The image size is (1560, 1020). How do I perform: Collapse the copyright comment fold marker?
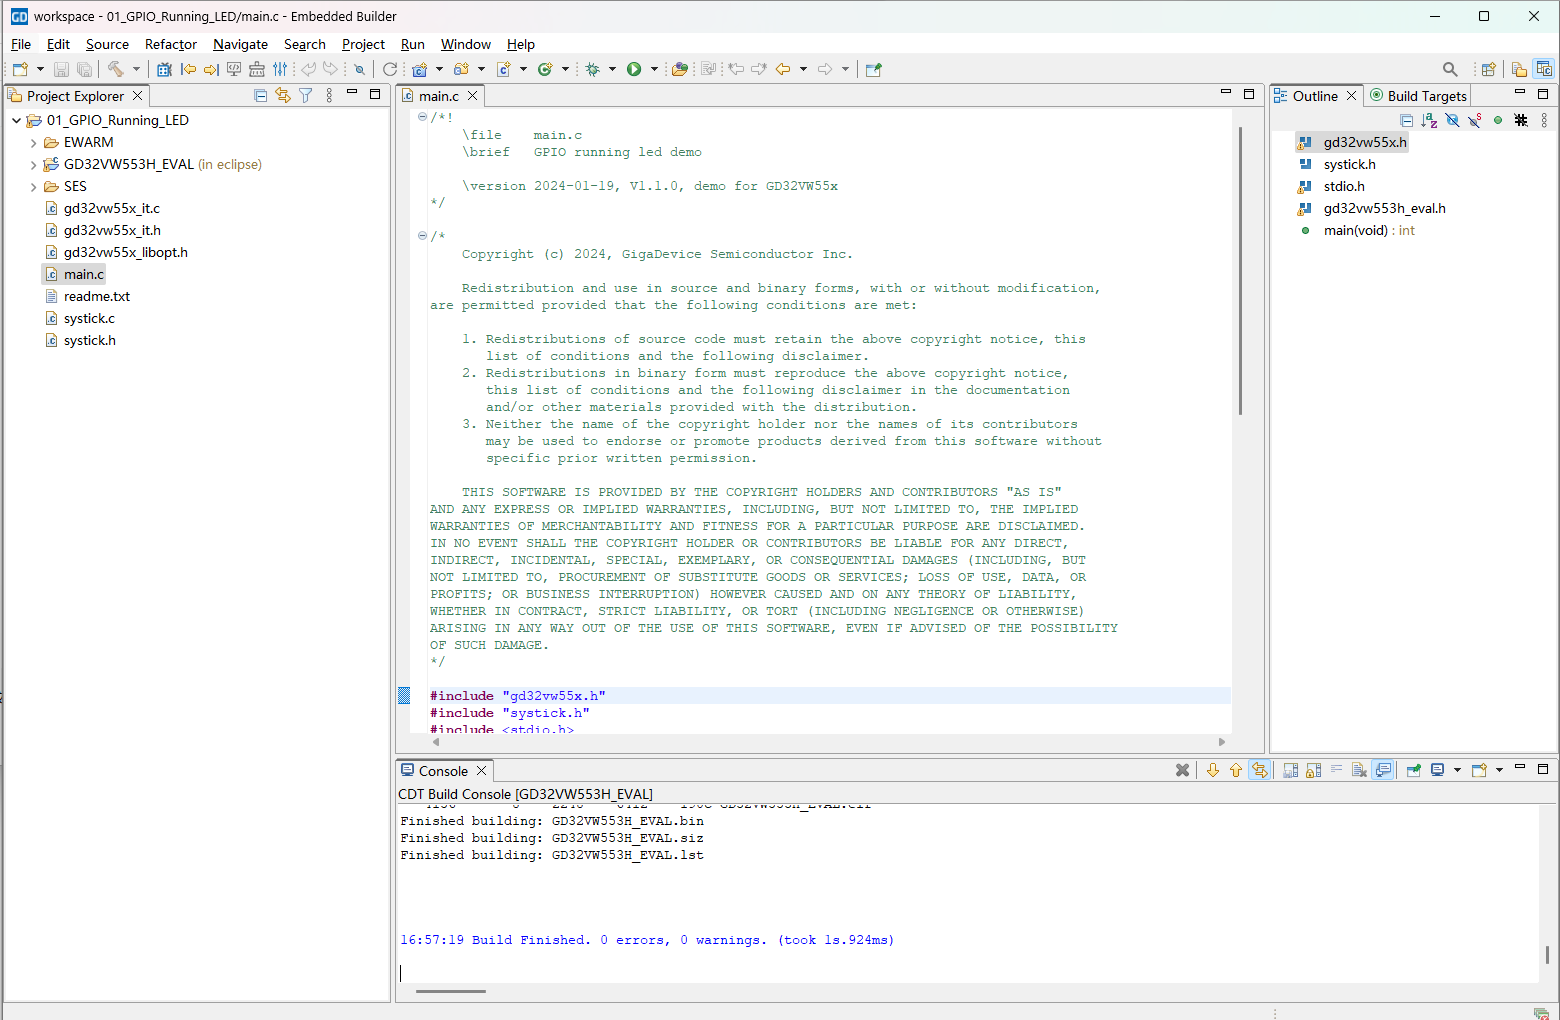coord(422,236)
